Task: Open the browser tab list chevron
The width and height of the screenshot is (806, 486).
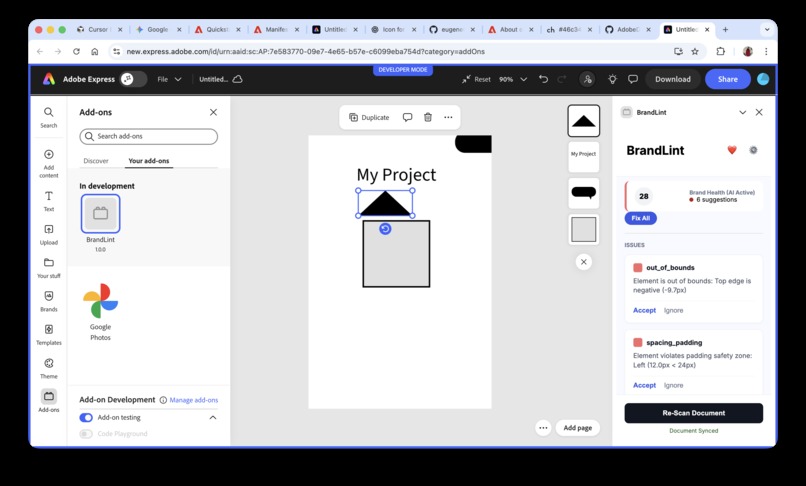Action: pyautogui.click(x=766, y=30)
